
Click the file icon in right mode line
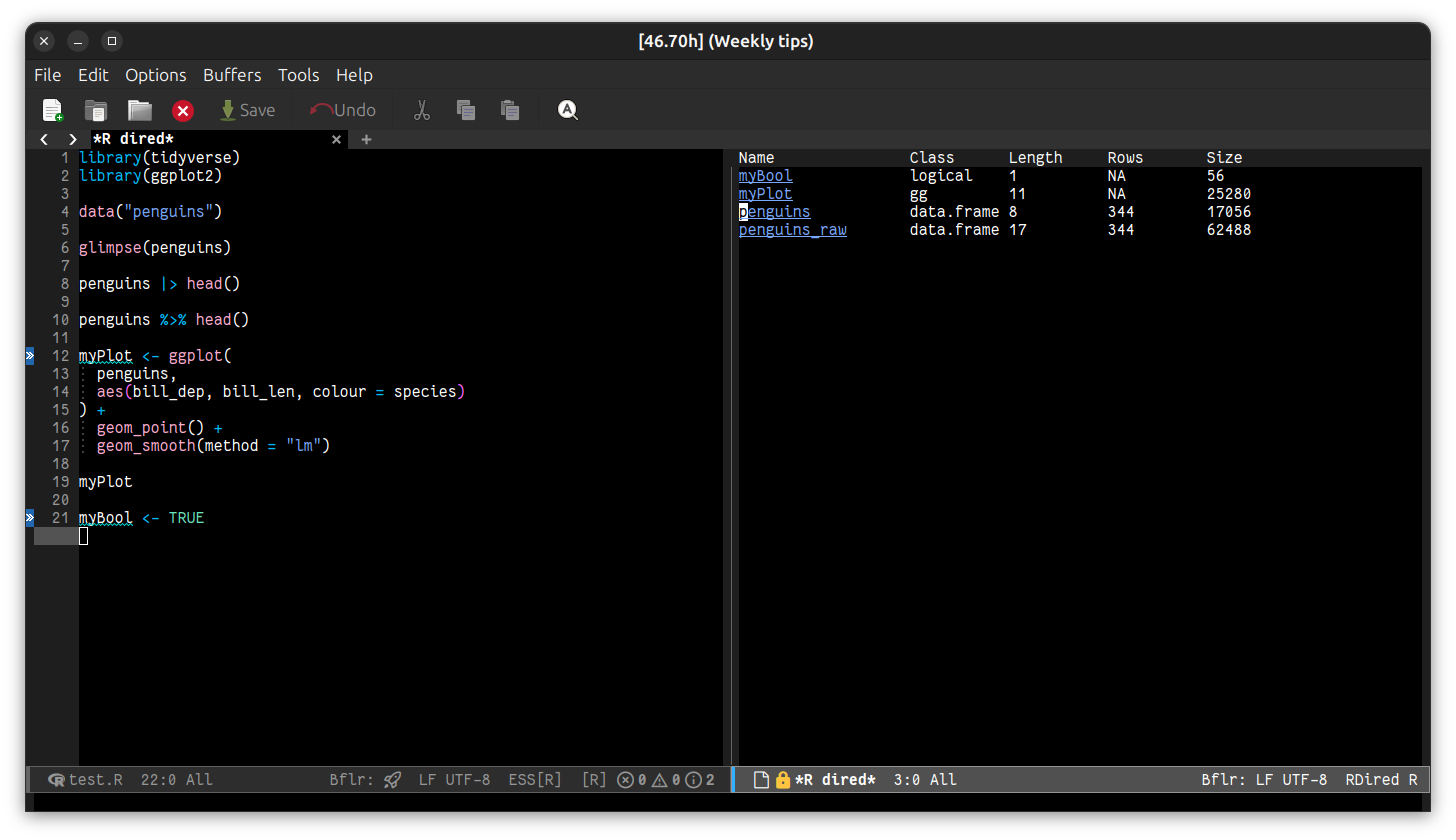coord(761,780)
